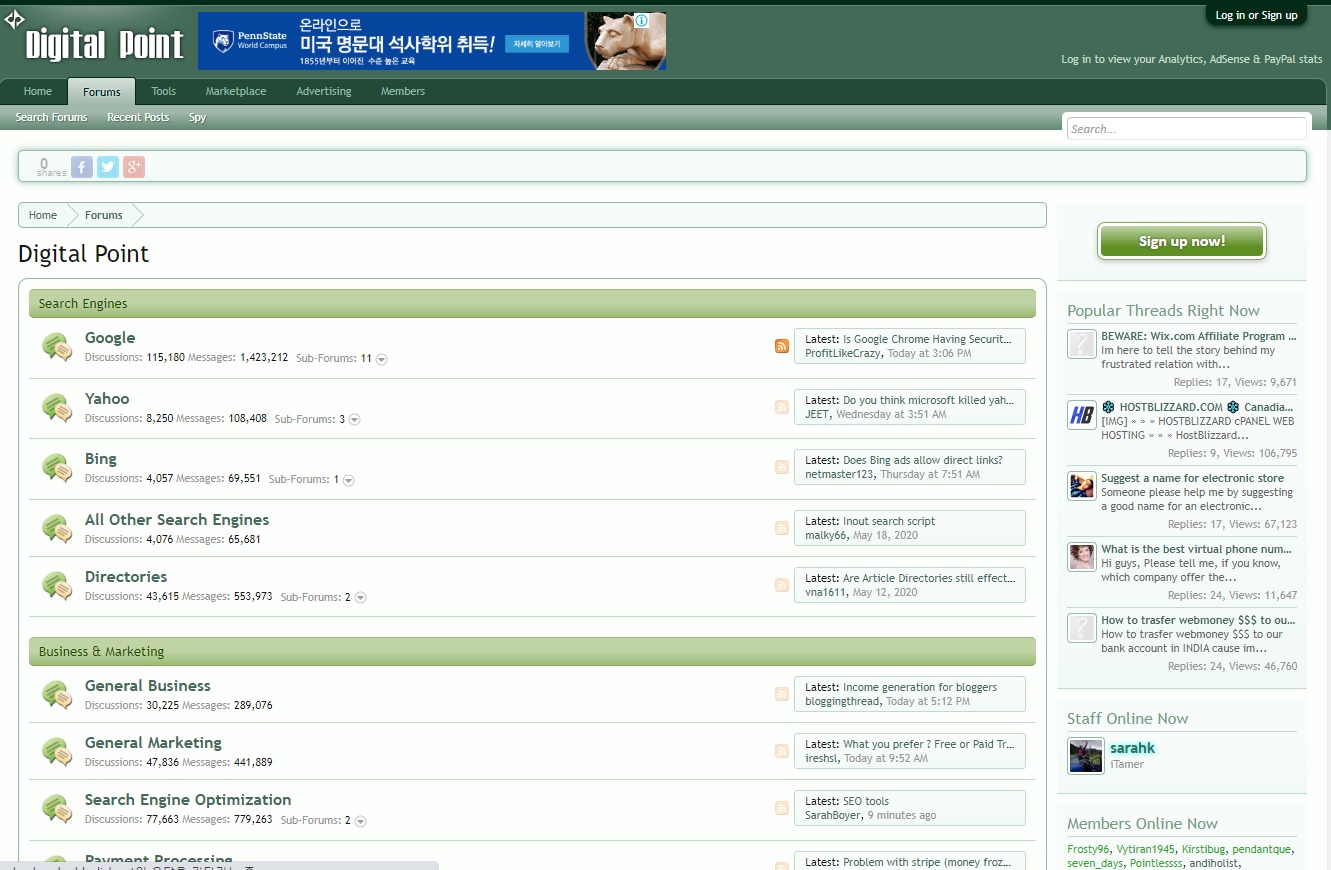This screenshot has width=1331, height=870.
Task: Expand Google sub-forums dropdown
Action: click(381, 359)
